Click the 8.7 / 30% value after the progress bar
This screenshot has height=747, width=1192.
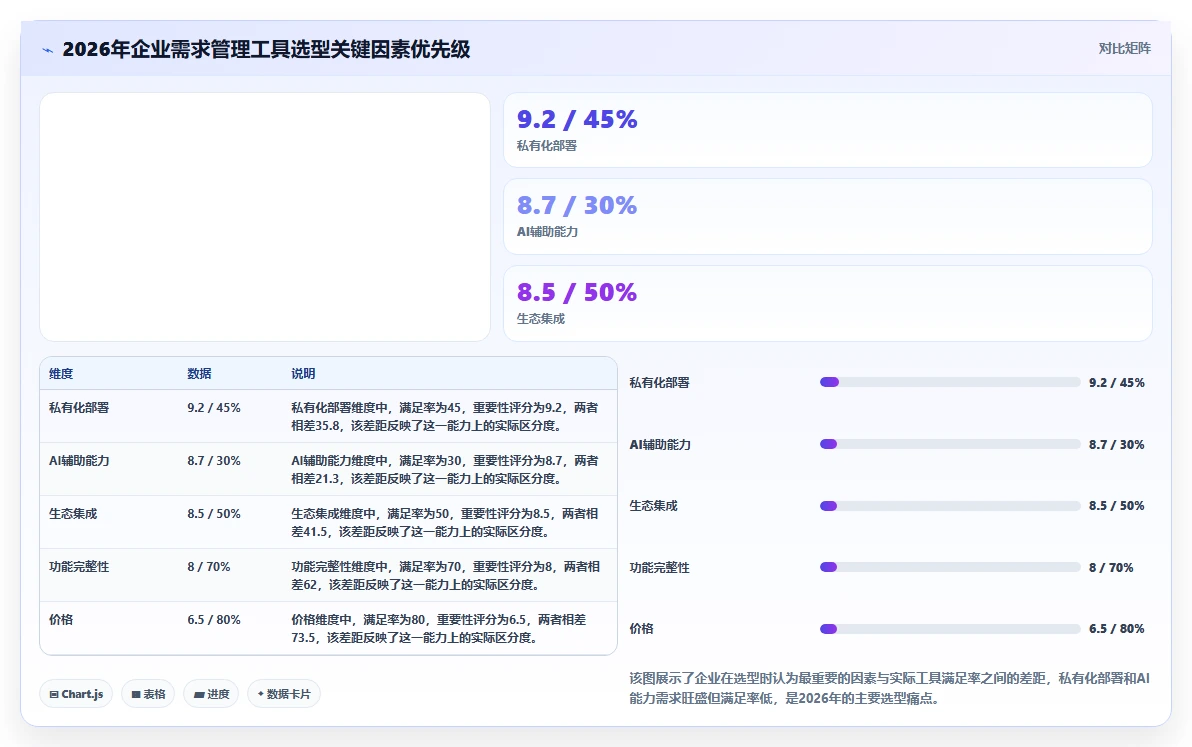coord(1117,445)
